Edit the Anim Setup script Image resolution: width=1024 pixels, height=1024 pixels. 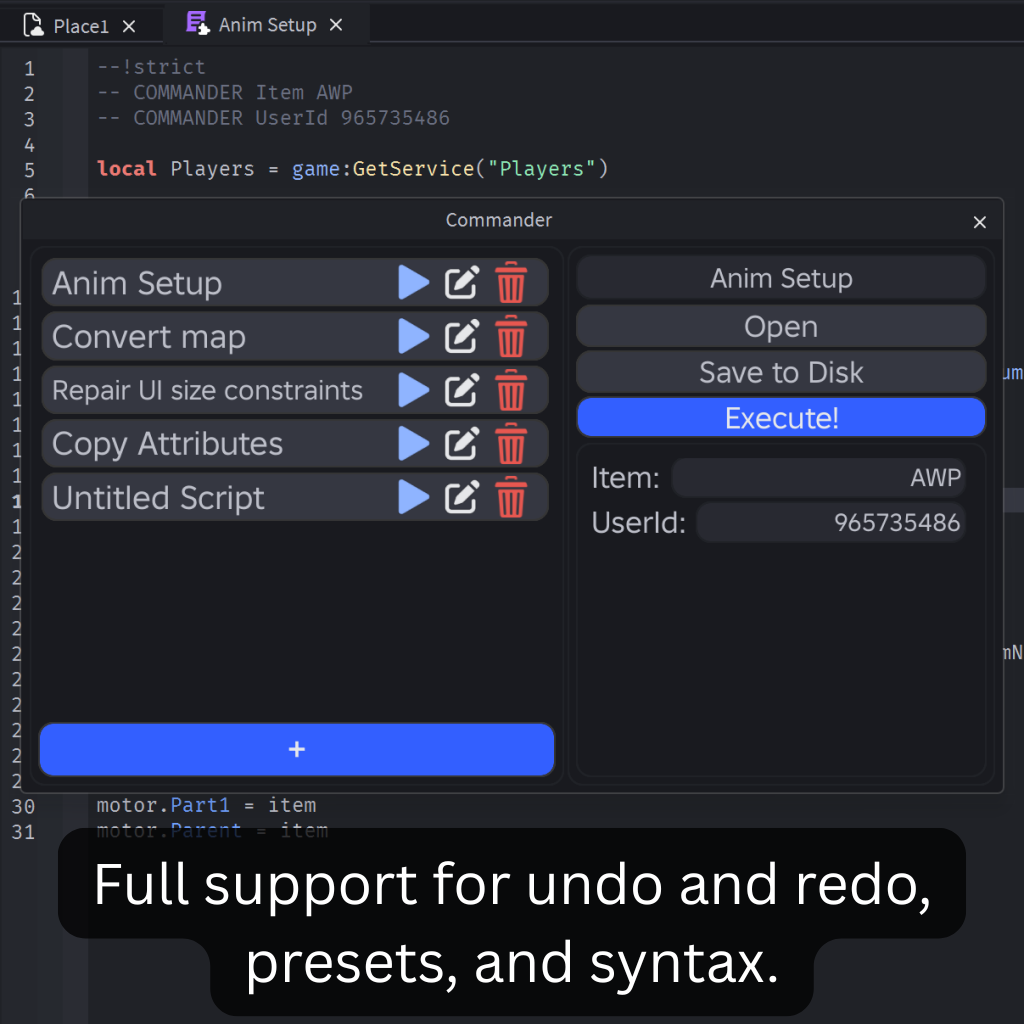coord(461,283)
